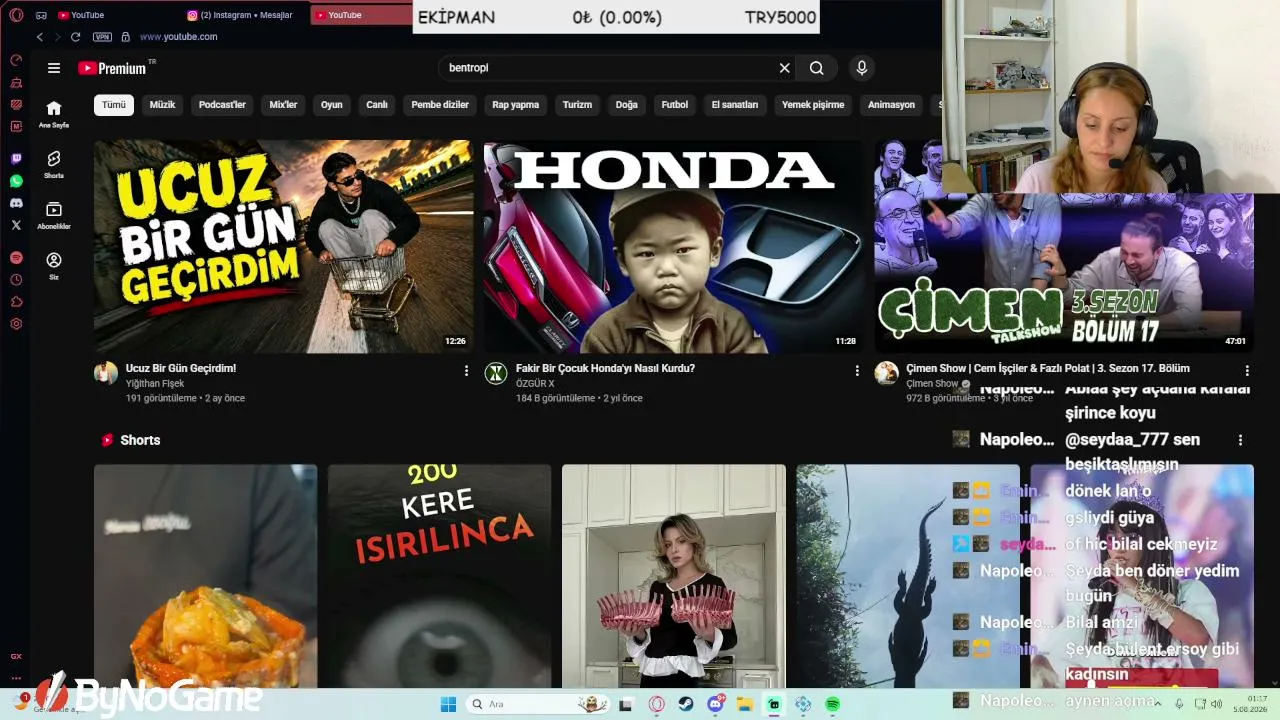Select the Müzik filter chip
The width and height of the screenshot is (1280, 720).
pyautogui.click(x=162, y=105)
